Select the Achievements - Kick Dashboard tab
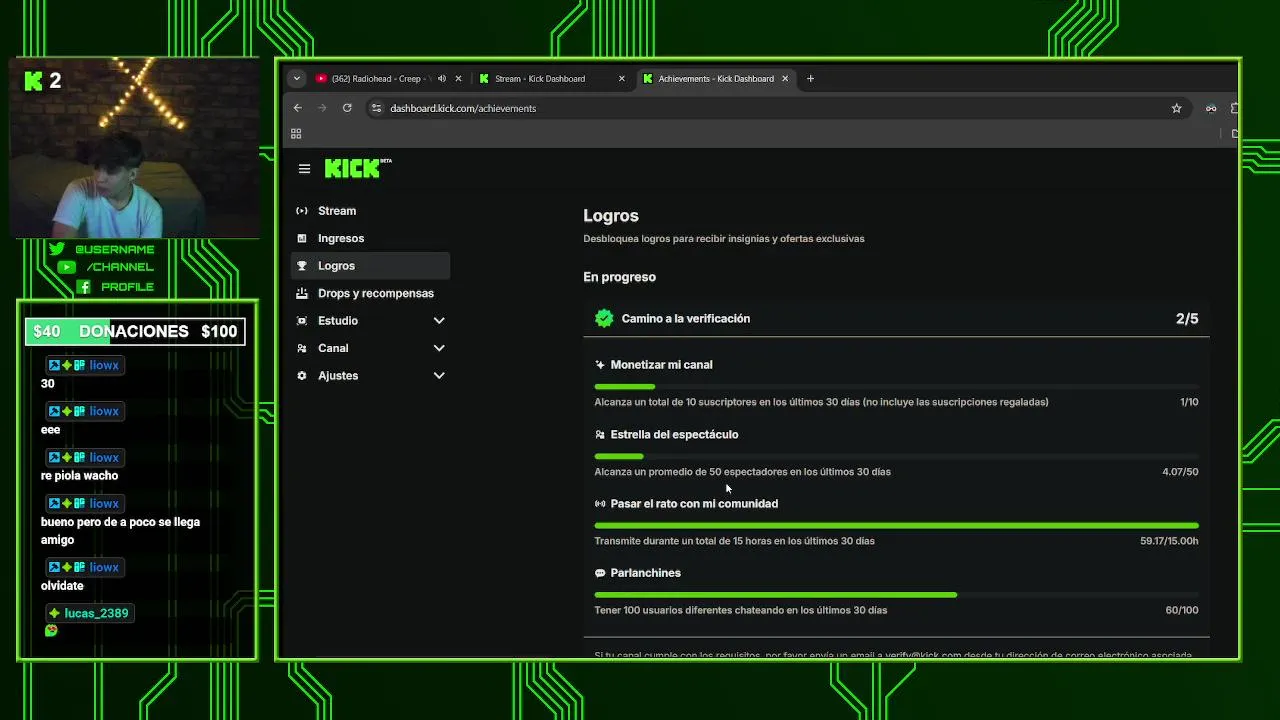 [x=716, y=79]
